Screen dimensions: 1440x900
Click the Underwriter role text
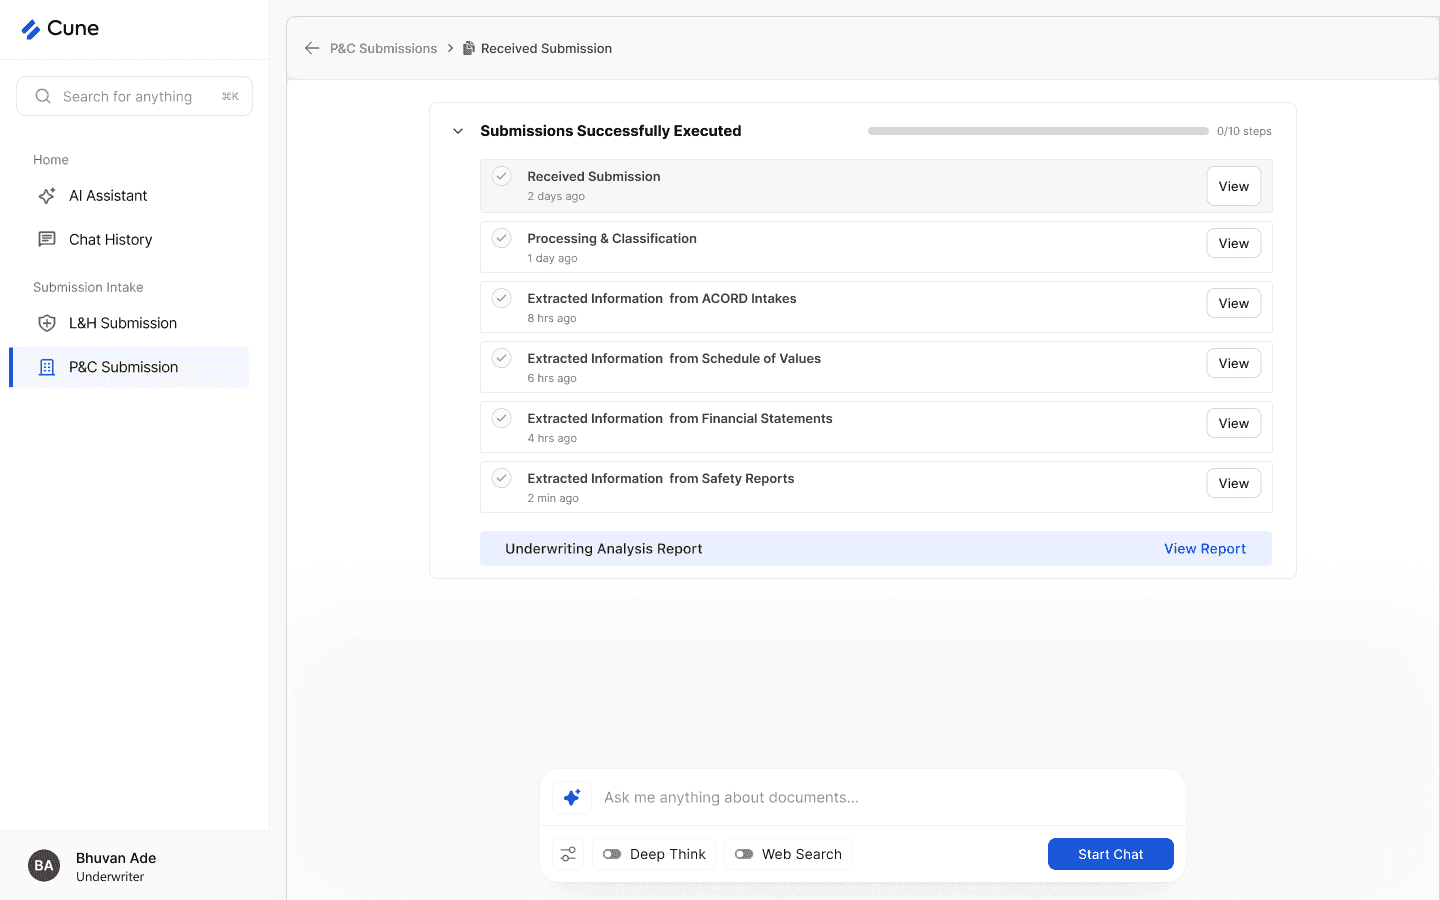110,877
